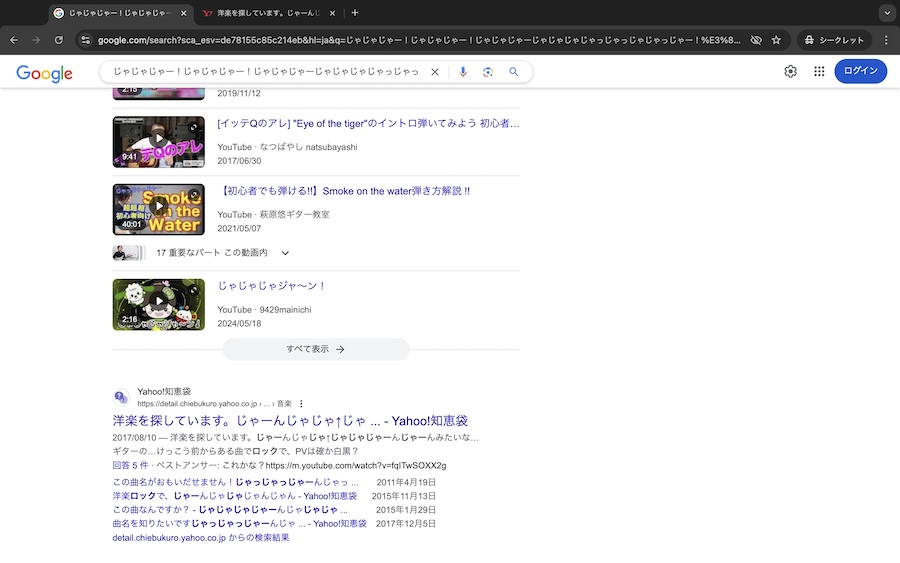Open the three-dot menu beside the Yahoo!知恵袋 URL
The width and height of the screenshot is (900, 563).
click(x=301, y=404)
